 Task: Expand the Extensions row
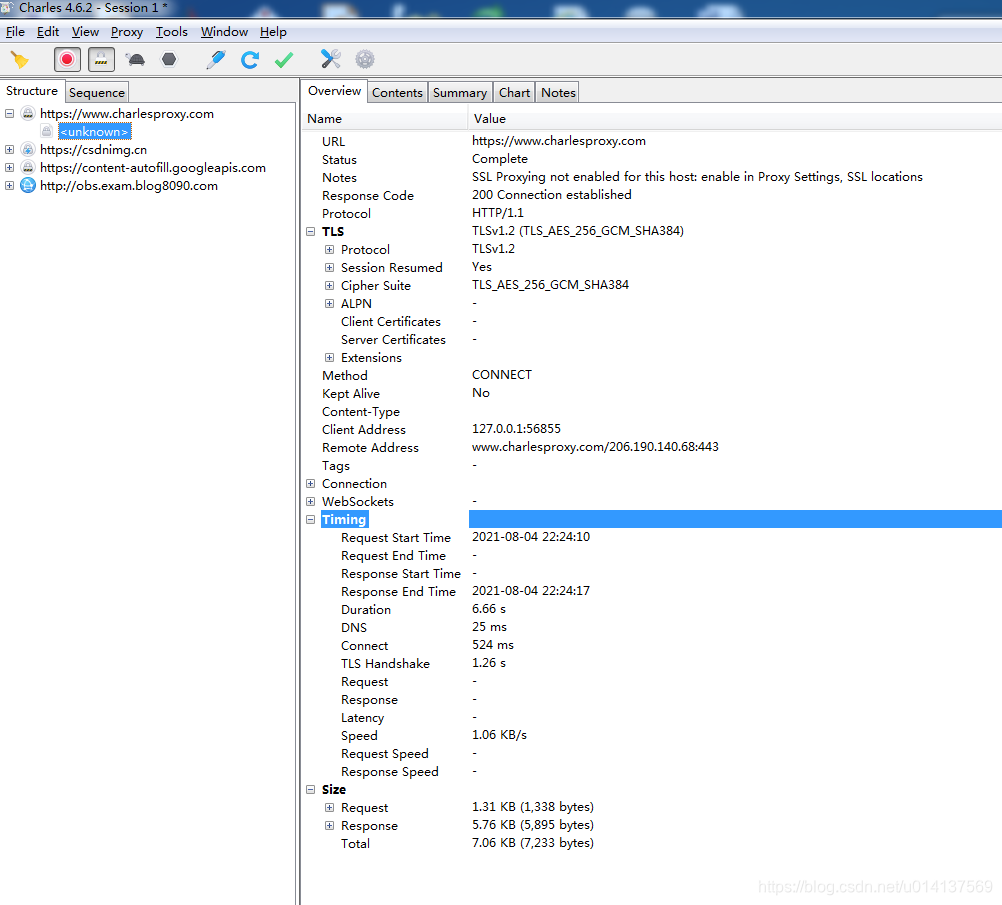pyautogui.click(x=329, y=357)
